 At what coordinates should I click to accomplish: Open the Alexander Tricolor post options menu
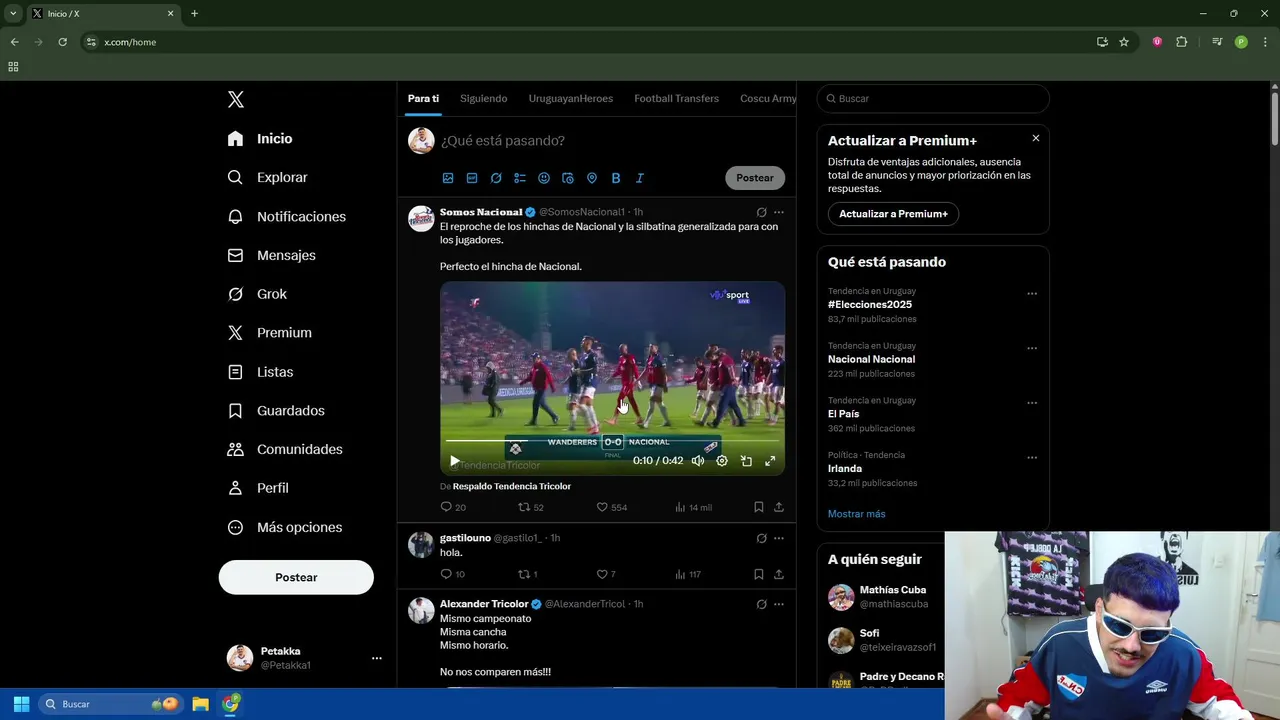point(779,604)
